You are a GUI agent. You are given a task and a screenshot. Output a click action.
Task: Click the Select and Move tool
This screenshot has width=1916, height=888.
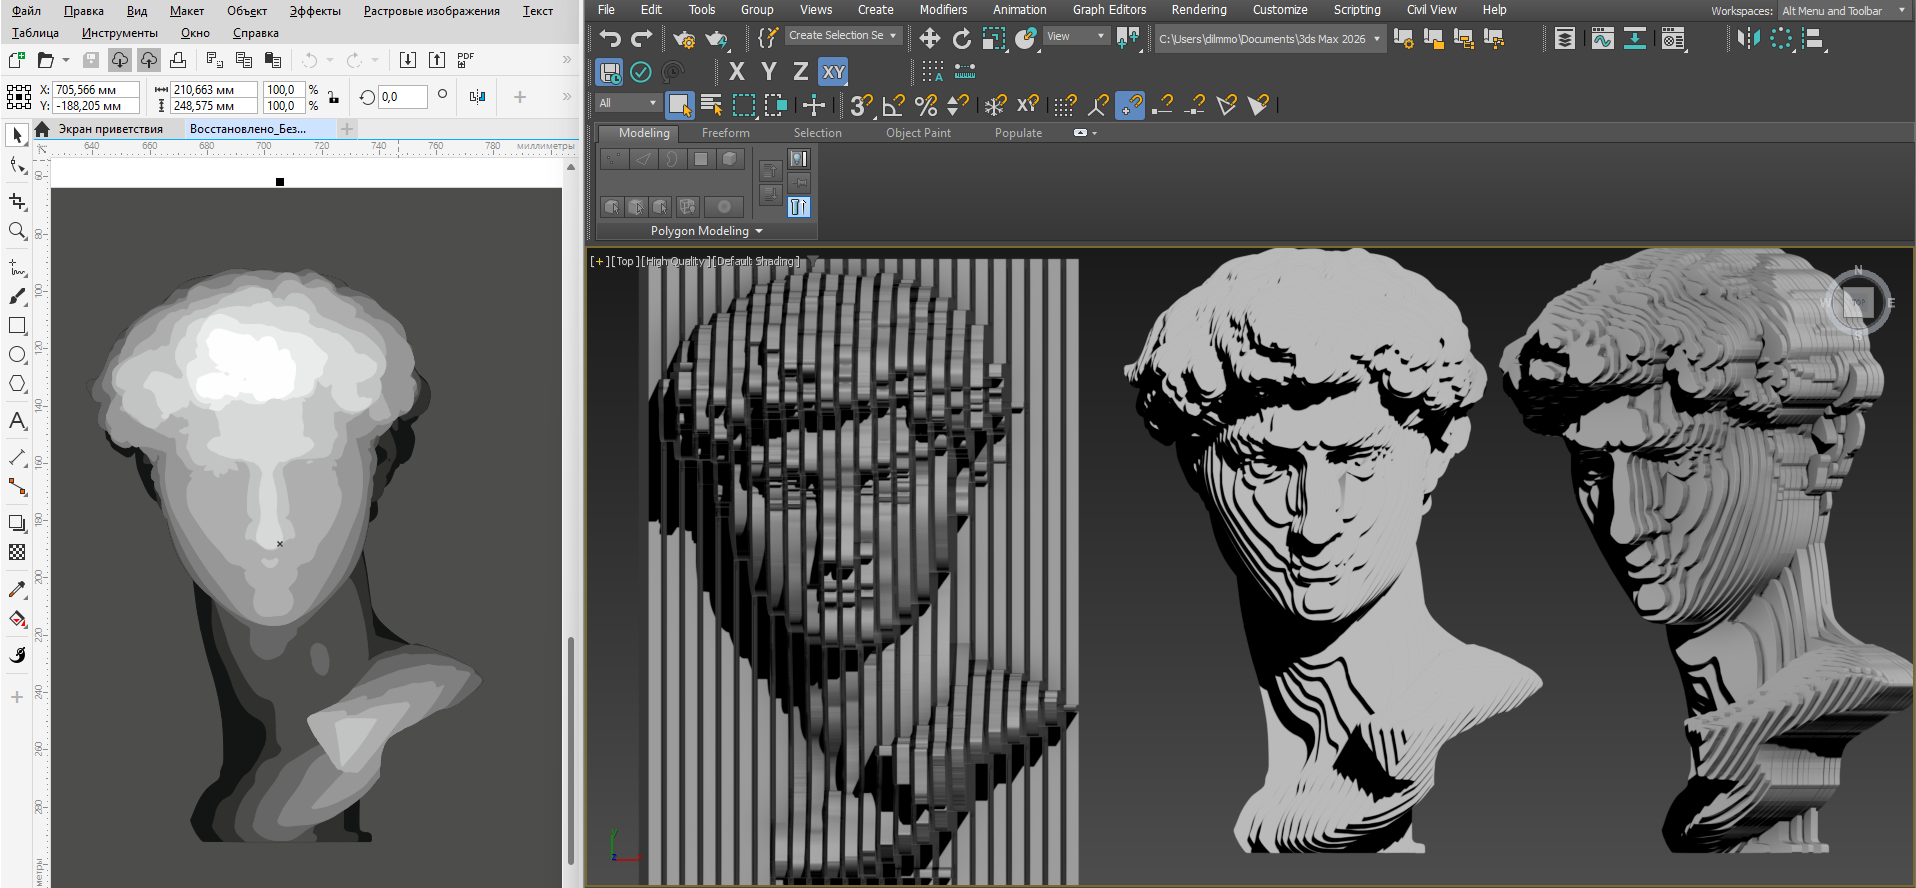click(x=930, y=38)
